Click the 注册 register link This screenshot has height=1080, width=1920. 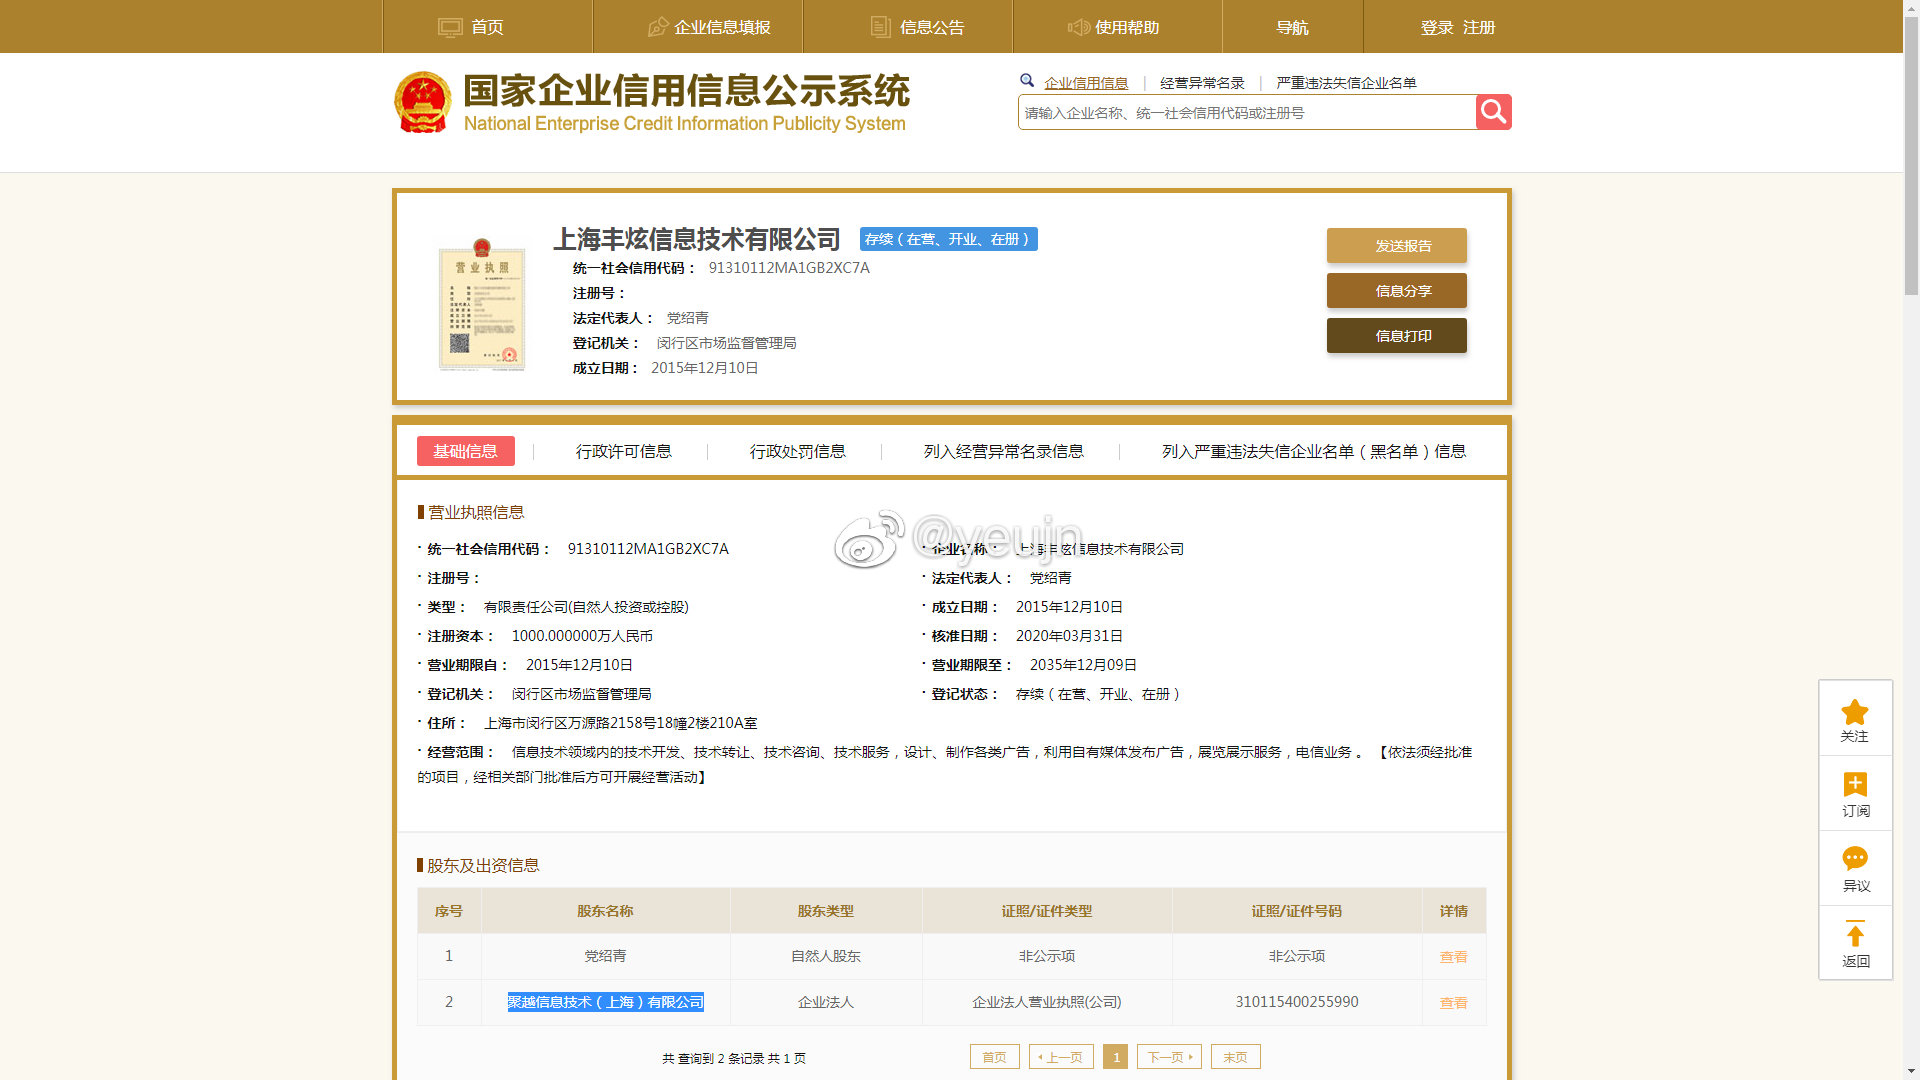pyautogui.click(x=1479, y=28)
